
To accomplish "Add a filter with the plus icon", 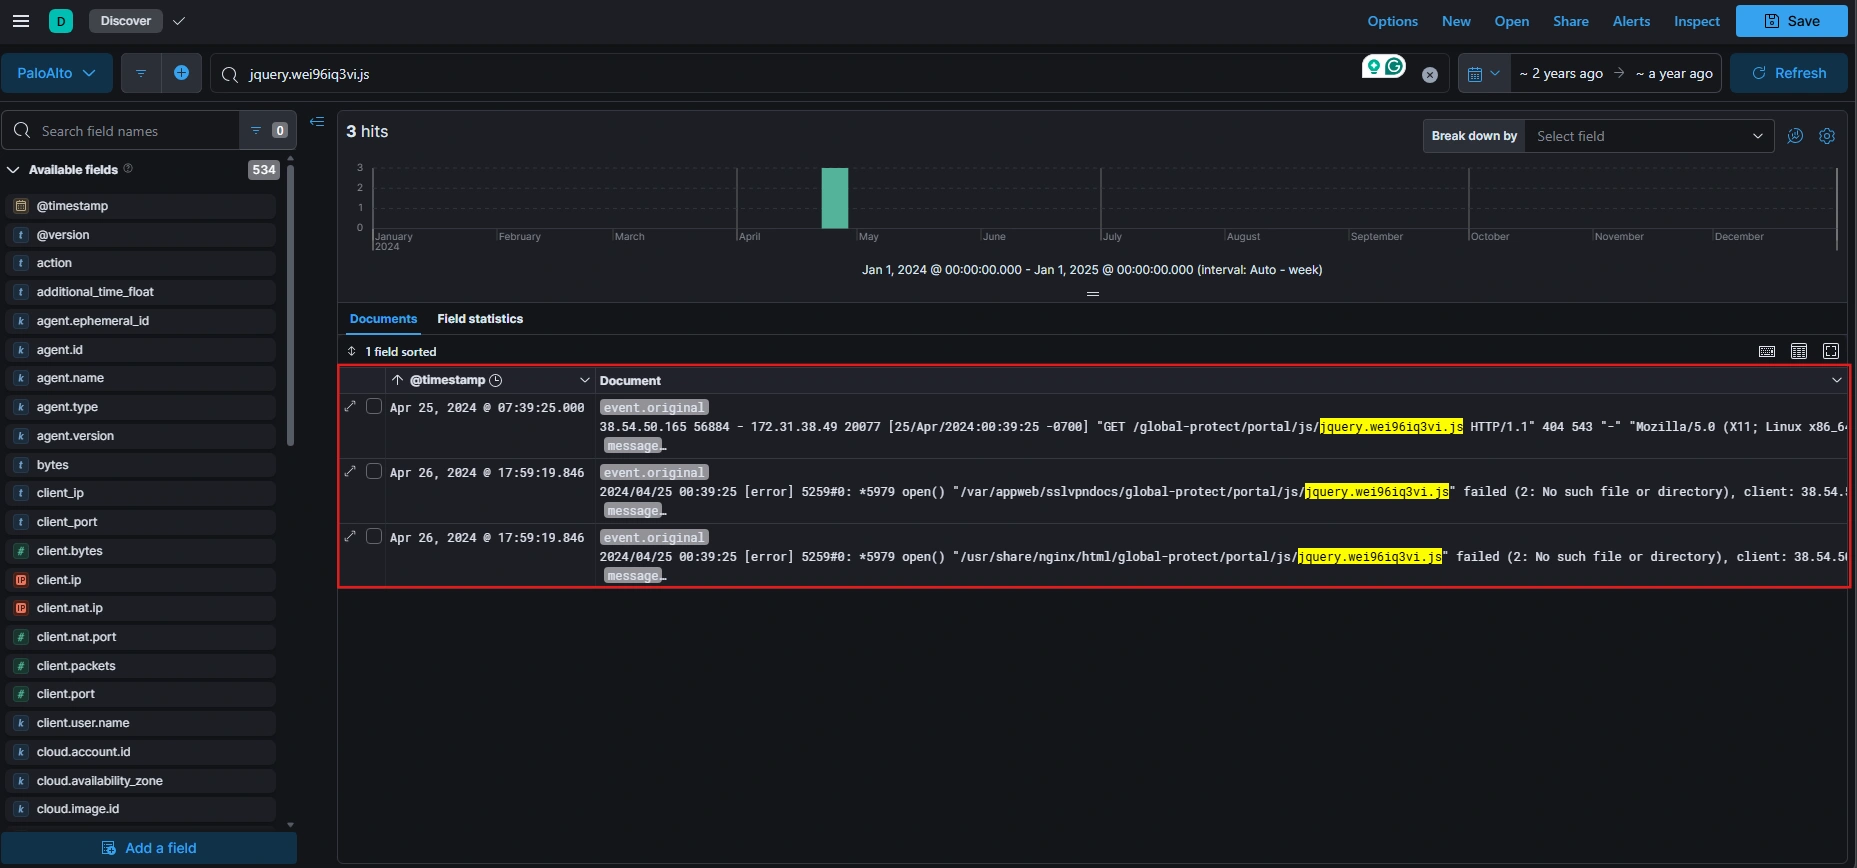I will (x=181, y=73).
